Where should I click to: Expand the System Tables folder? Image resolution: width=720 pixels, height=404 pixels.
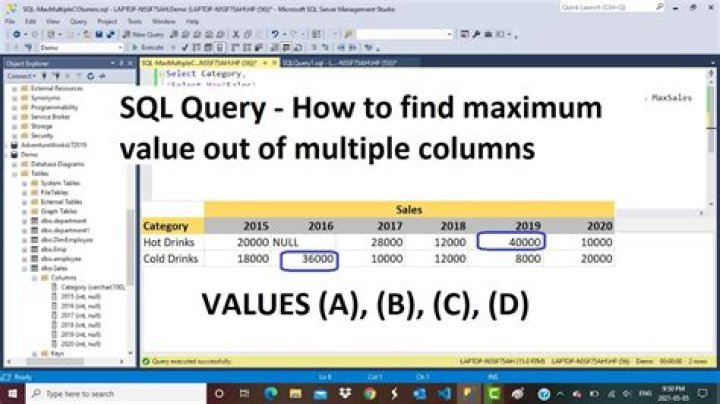(24, 183)
